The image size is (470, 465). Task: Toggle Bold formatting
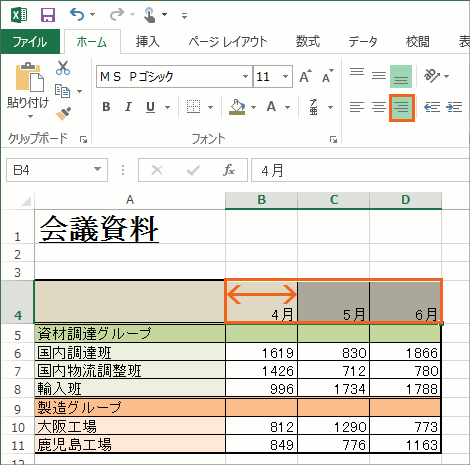click(x=106, y=107)
